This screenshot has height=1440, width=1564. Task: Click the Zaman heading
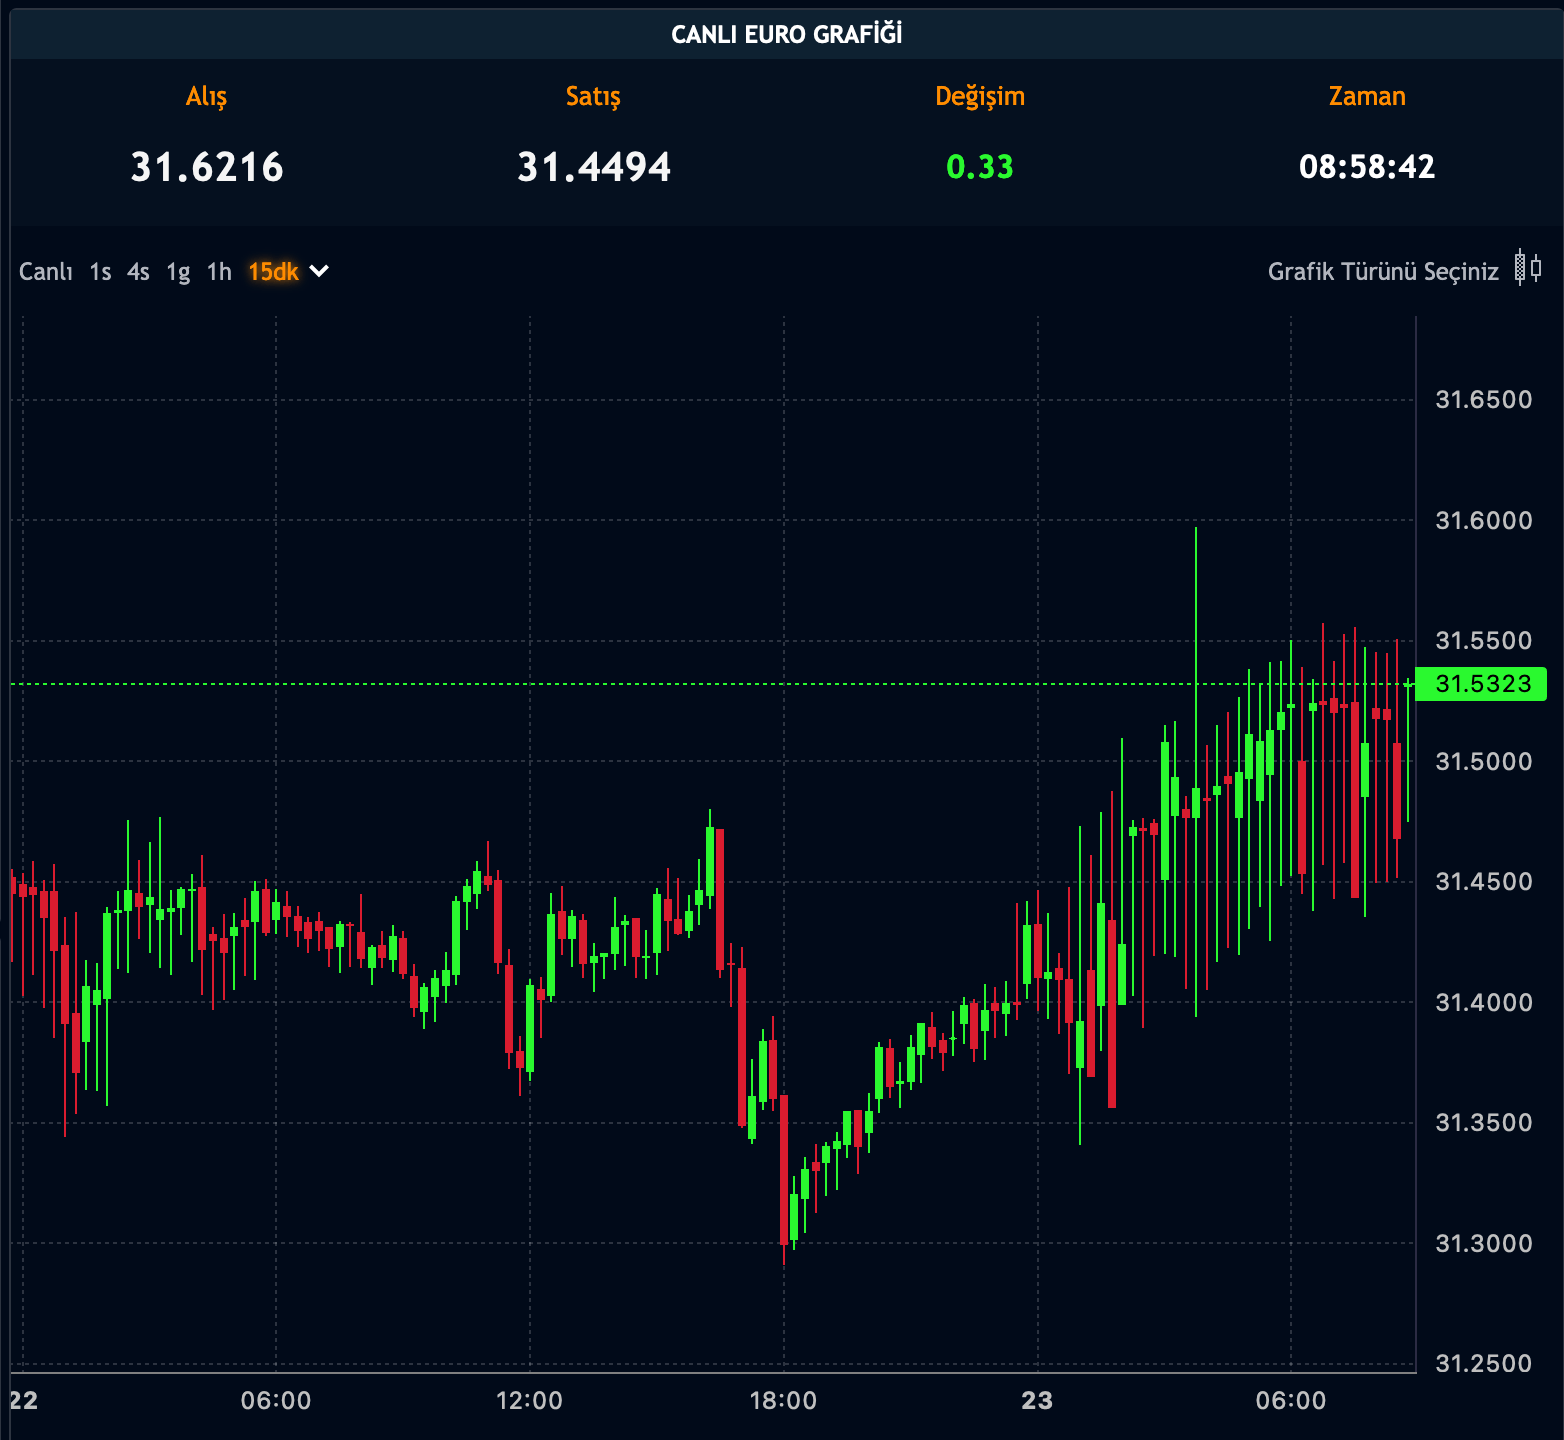pos(1367,96)
